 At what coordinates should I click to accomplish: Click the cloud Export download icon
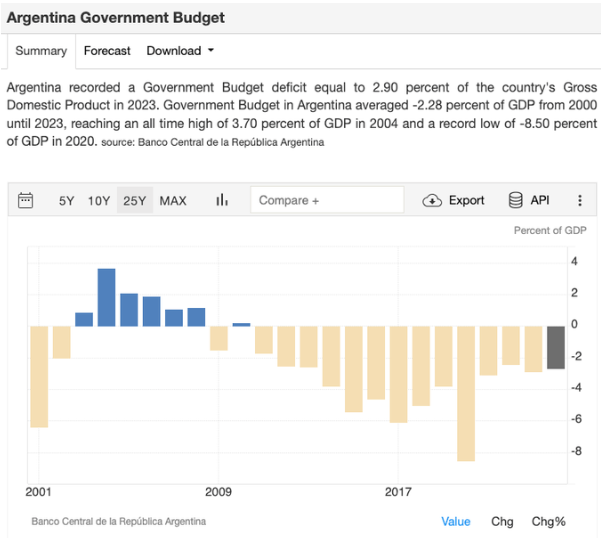click(x=432, y=200)
